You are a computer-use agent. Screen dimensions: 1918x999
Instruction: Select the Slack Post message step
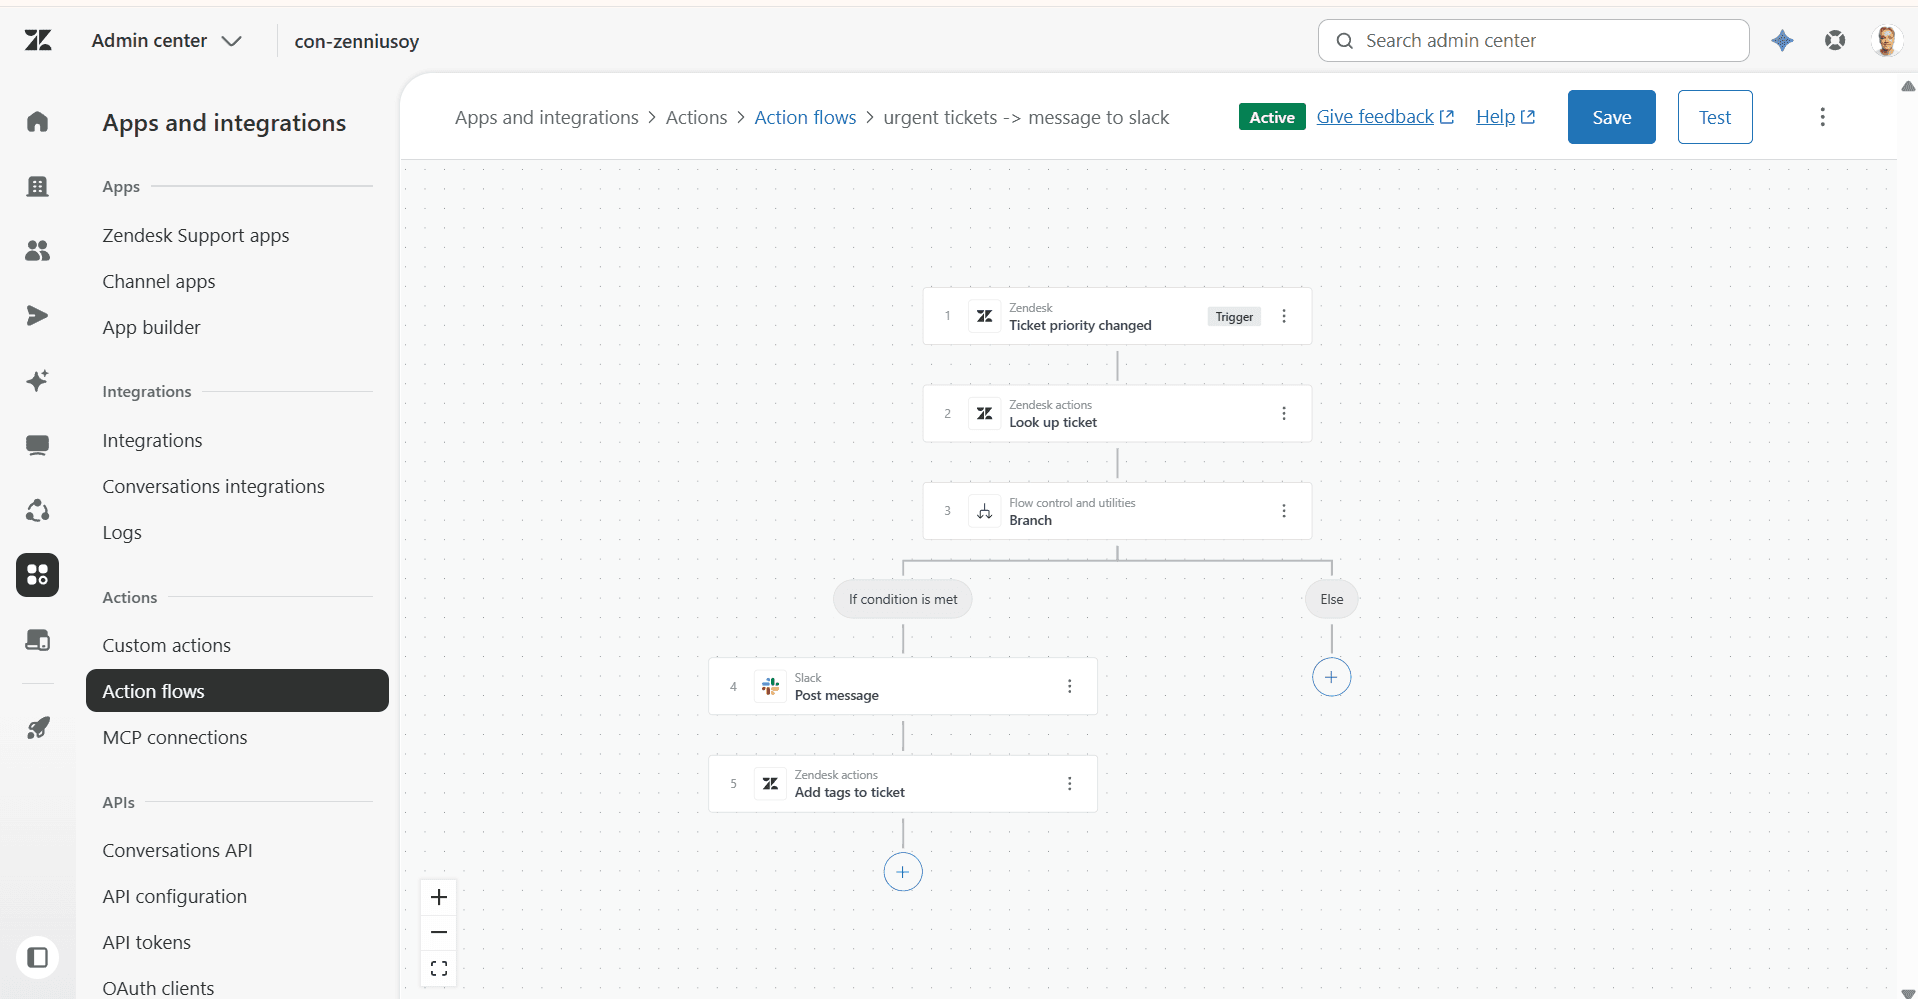(x=903, y=686)
